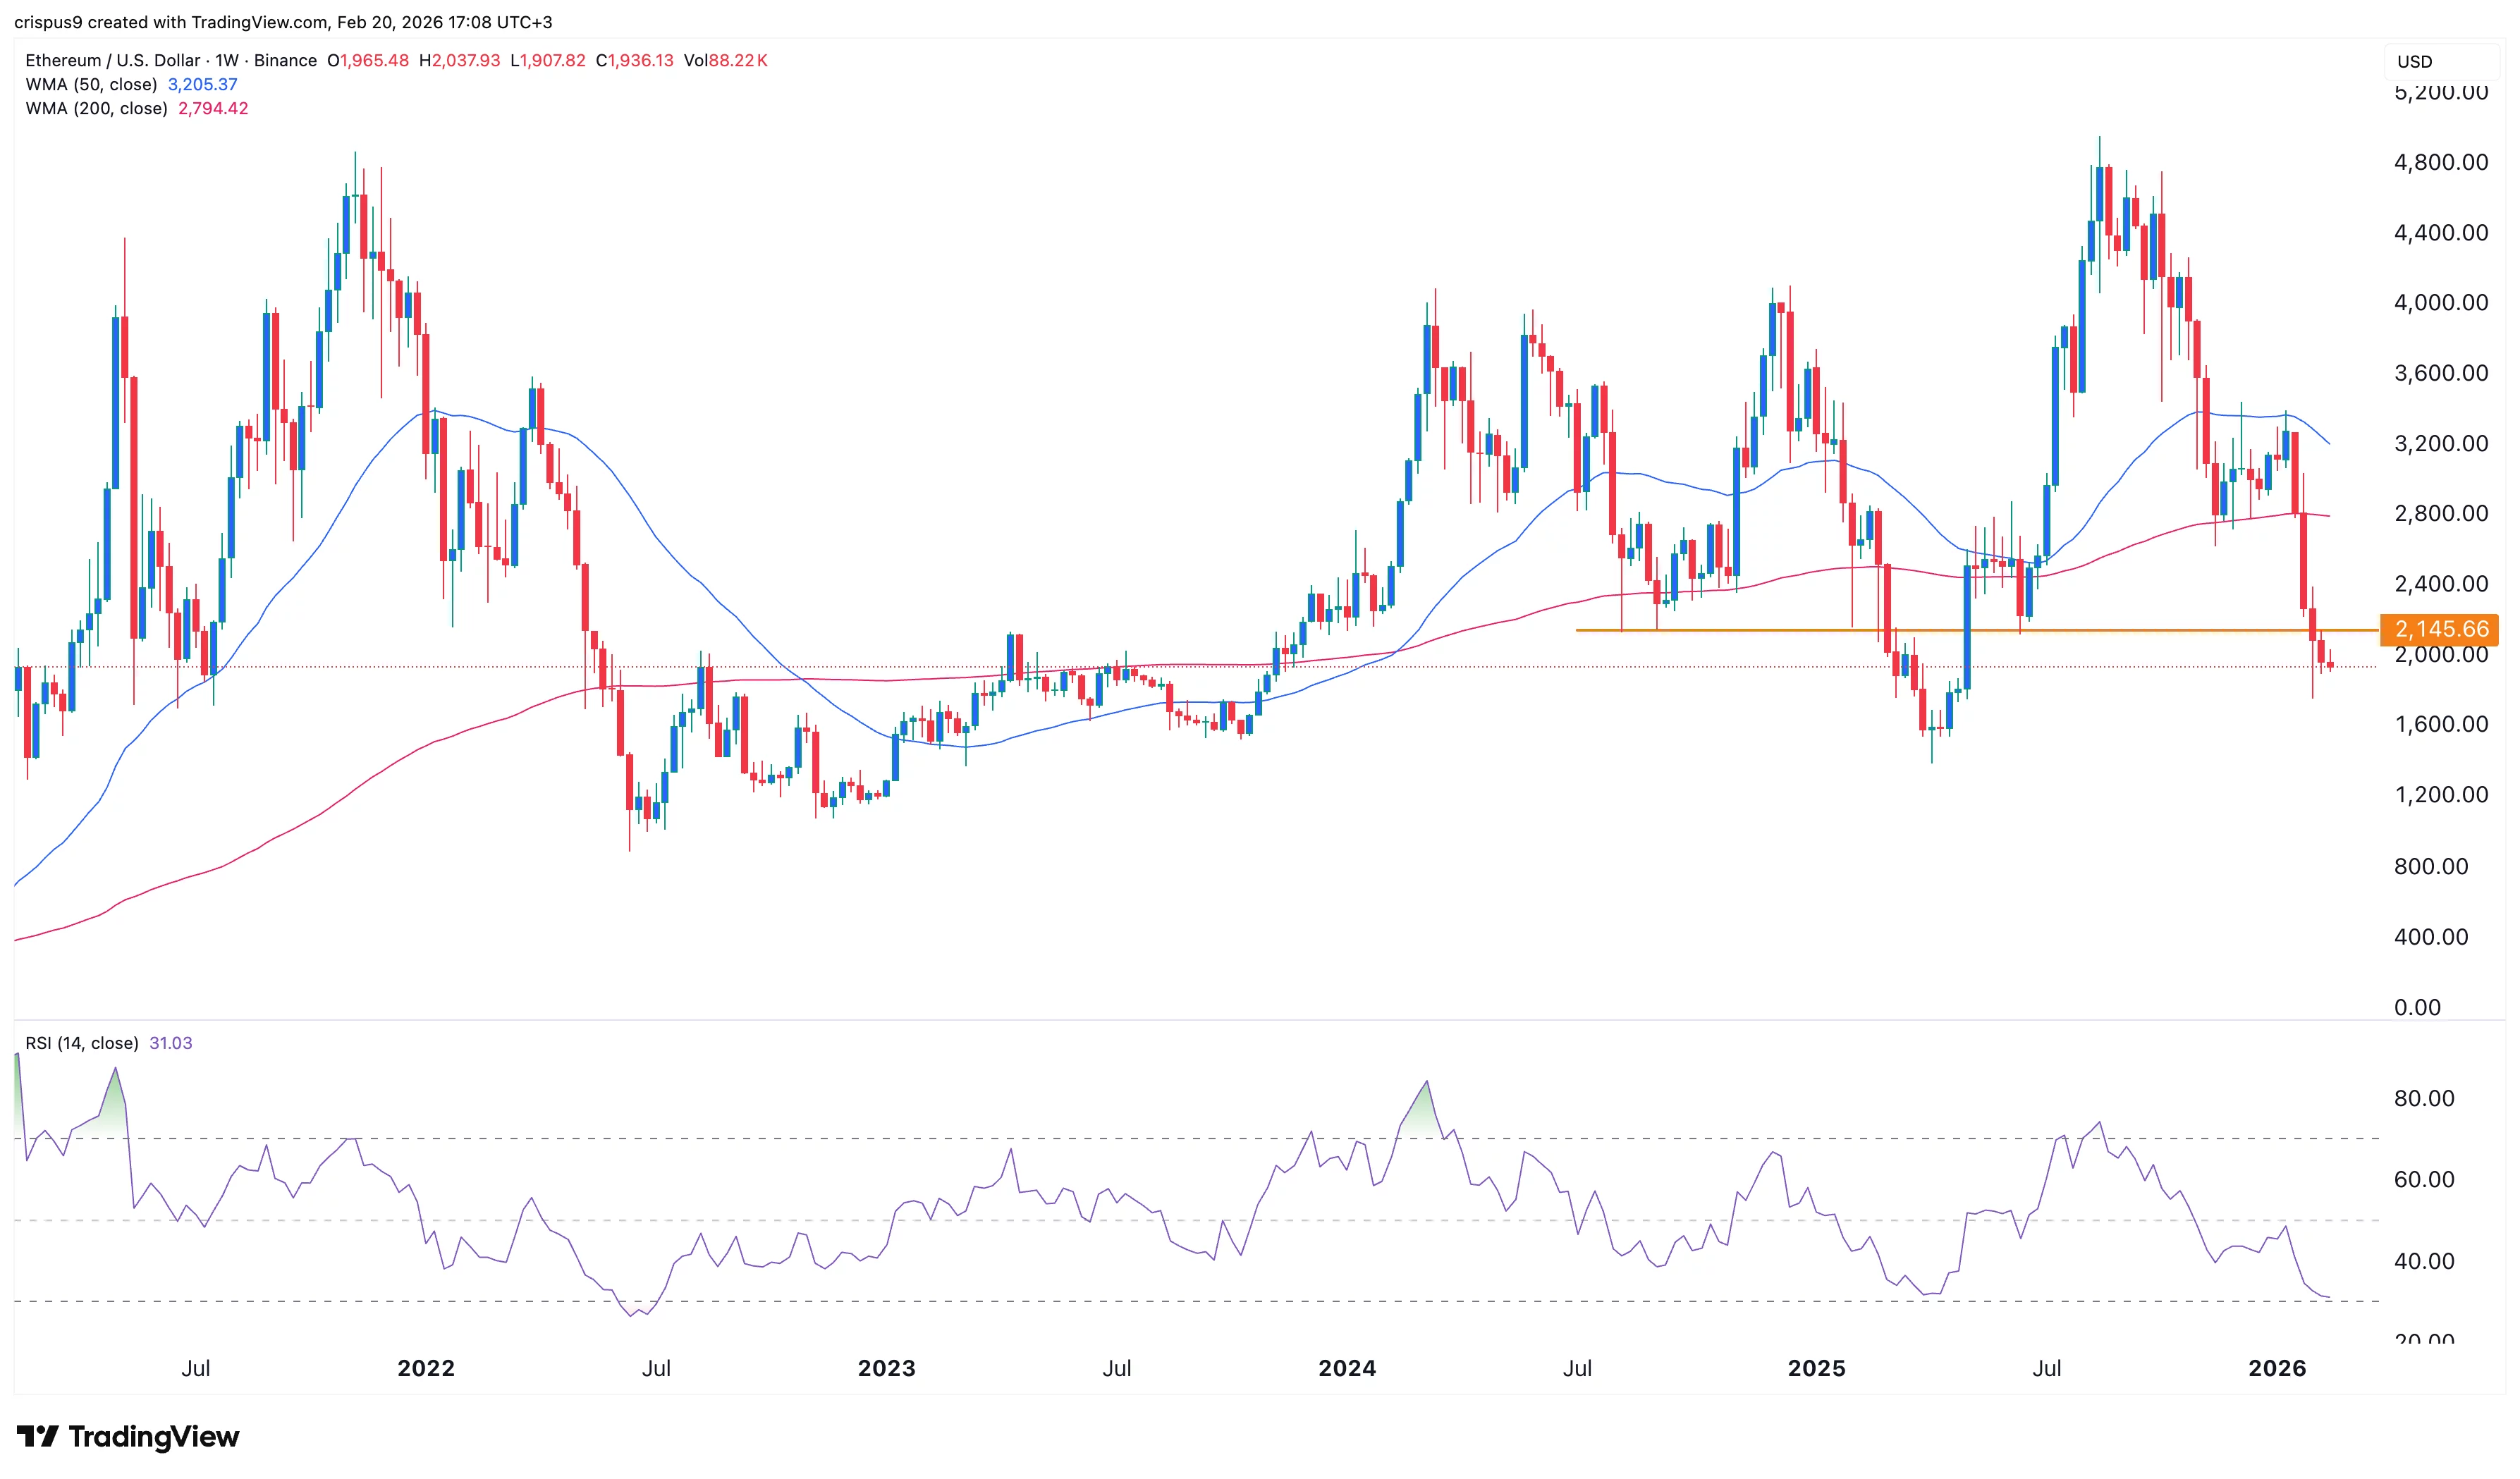Click the RSI value 31.03

(x=170, y=1043)
